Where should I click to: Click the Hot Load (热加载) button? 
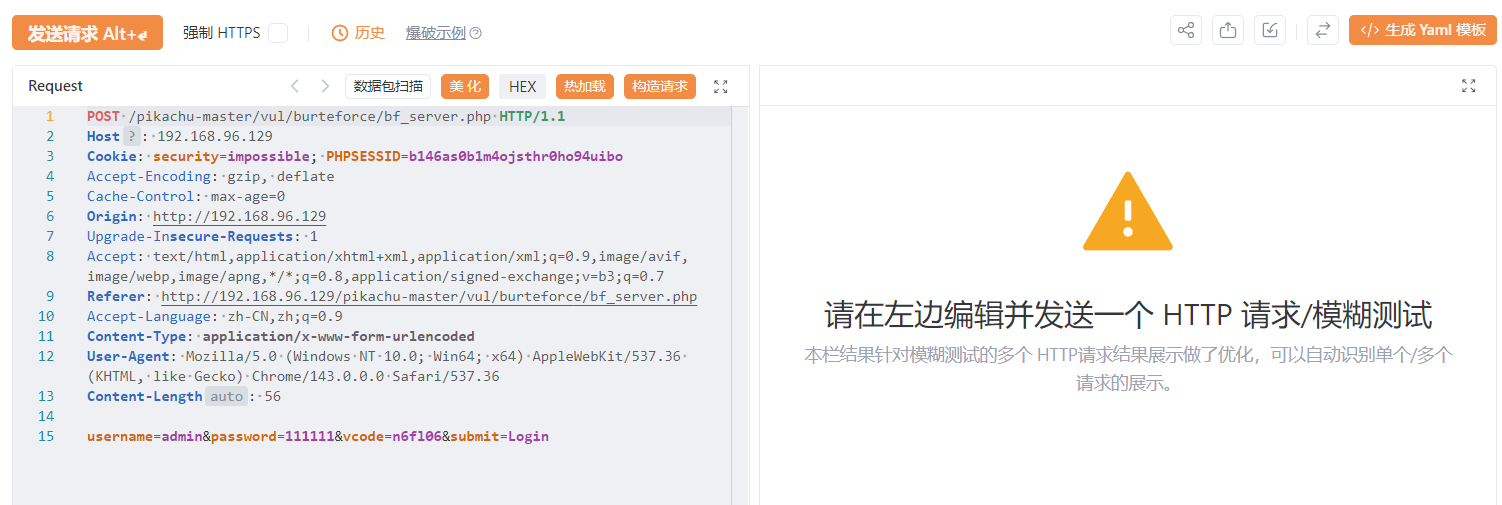585,86
